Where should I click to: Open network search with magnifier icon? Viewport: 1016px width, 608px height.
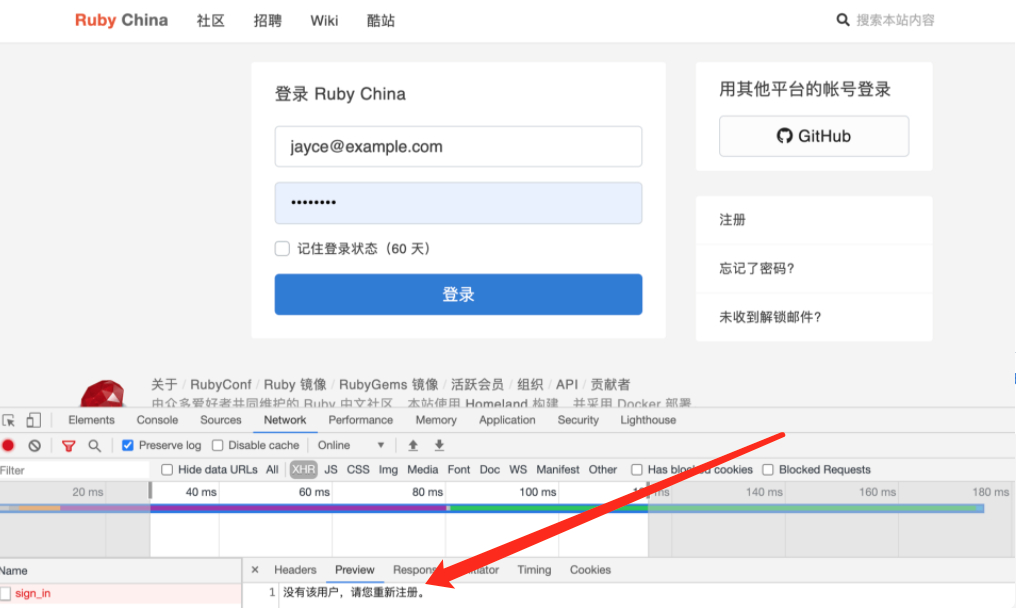95,445
